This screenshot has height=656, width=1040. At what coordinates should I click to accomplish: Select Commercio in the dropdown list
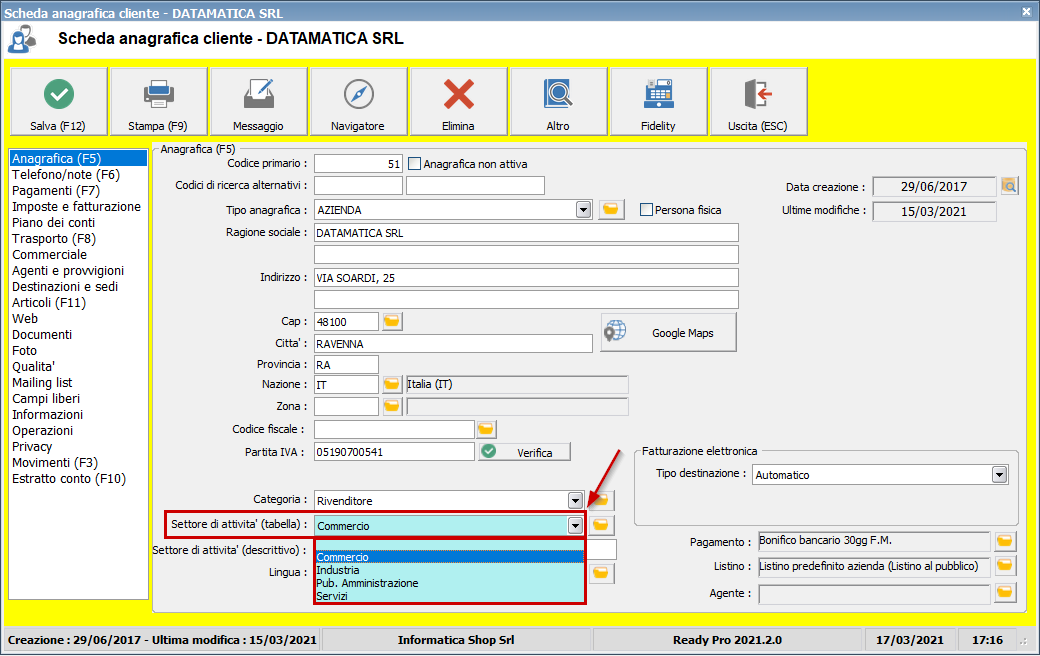coord(450,557)
